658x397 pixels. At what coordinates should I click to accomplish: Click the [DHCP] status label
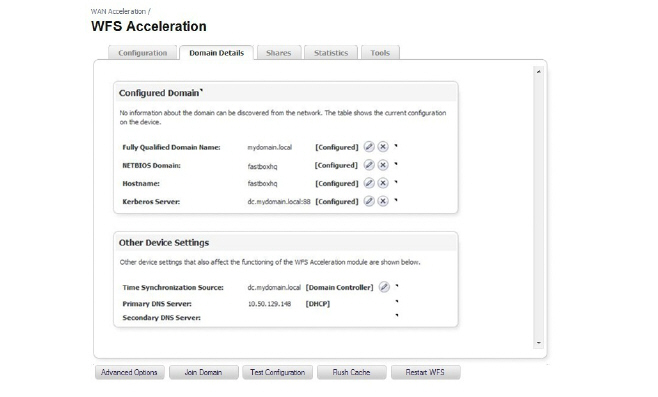point(318,303)
